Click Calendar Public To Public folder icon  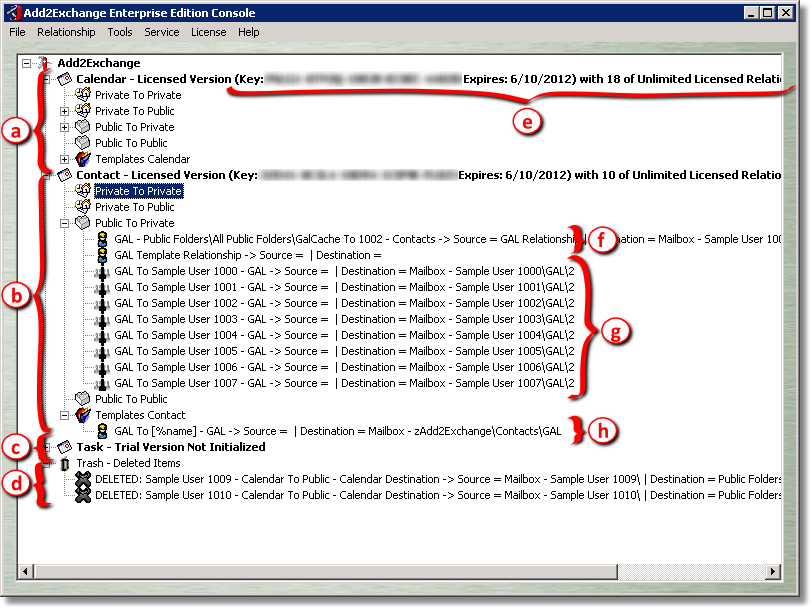[x=83, y=143]
